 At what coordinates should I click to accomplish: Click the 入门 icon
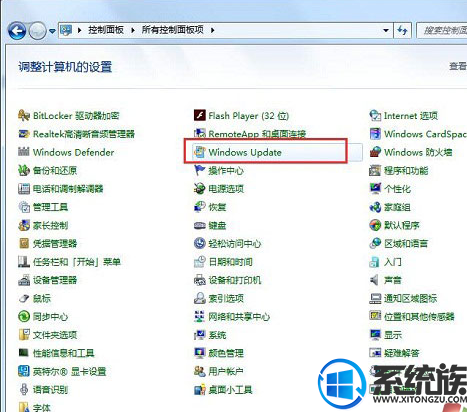pos(375,262)
